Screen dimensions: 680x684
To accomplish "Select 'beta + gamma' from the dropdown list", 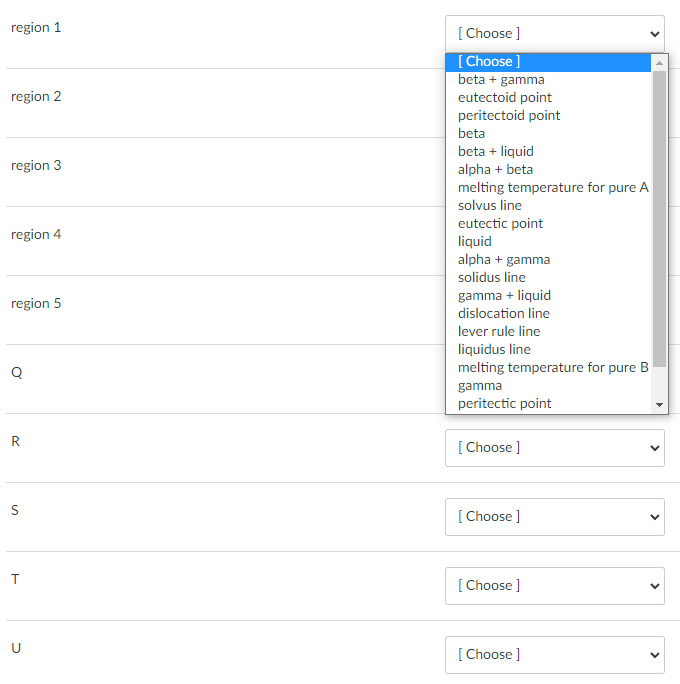I will [x=501, y=79].
